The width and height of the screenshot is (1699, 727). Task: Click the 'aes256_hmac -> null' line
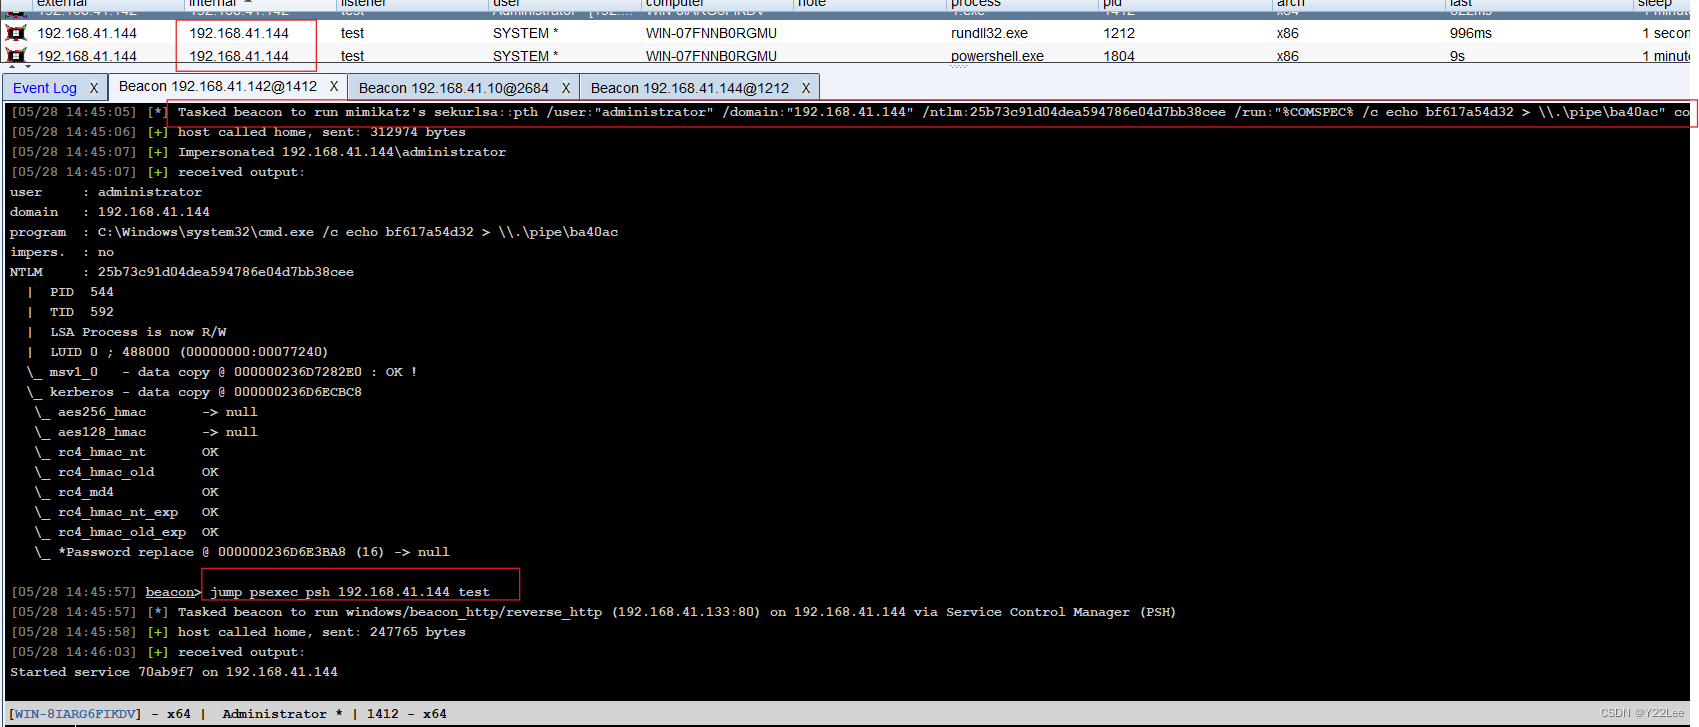[x=146, y=412]
